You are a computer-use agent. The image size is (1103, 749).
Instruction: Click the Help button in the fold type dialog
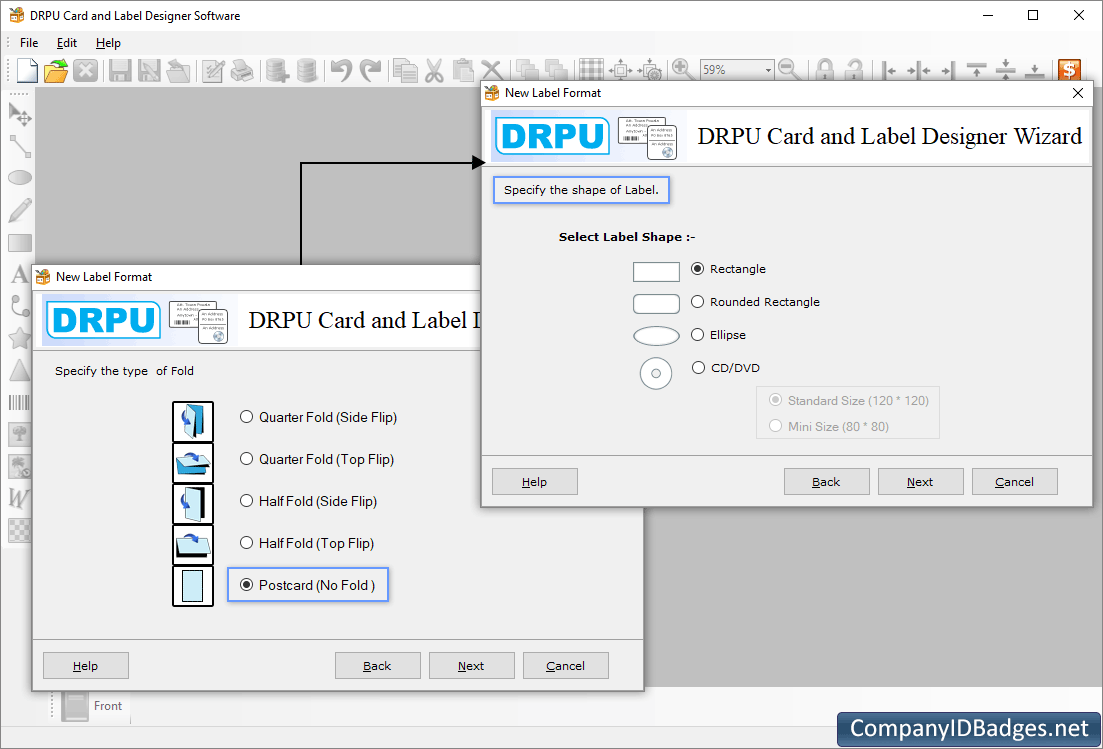86,666
